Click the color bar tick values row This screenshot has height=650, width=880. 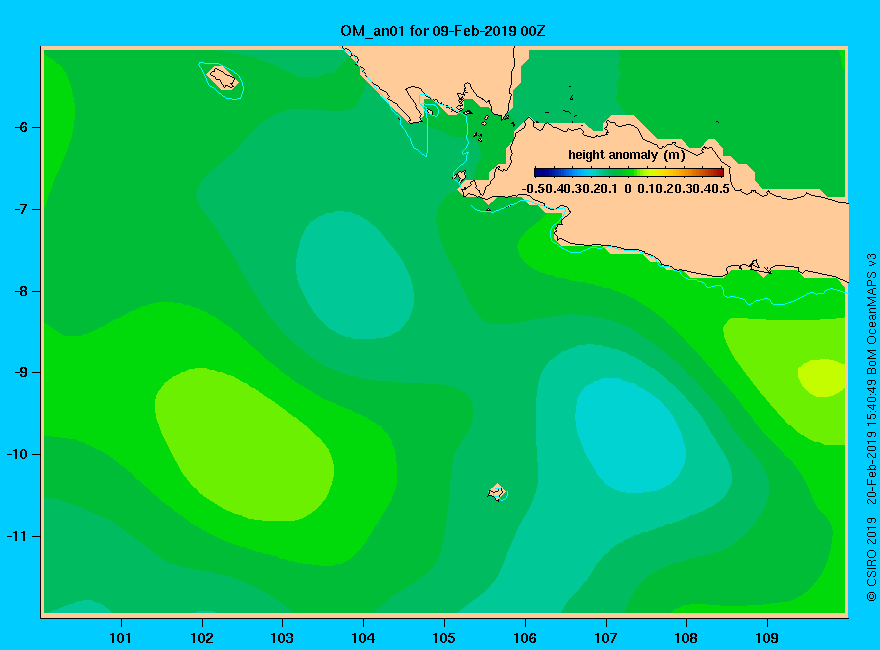[626, 189]
